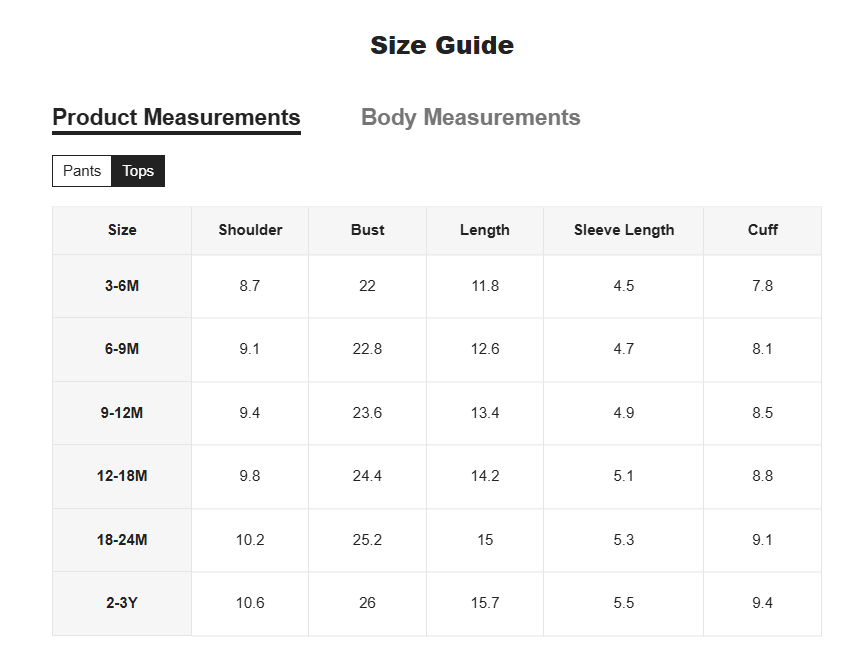Toggle to the Pants size chart
Screen dimensions: 861x672
click(82, 171)
